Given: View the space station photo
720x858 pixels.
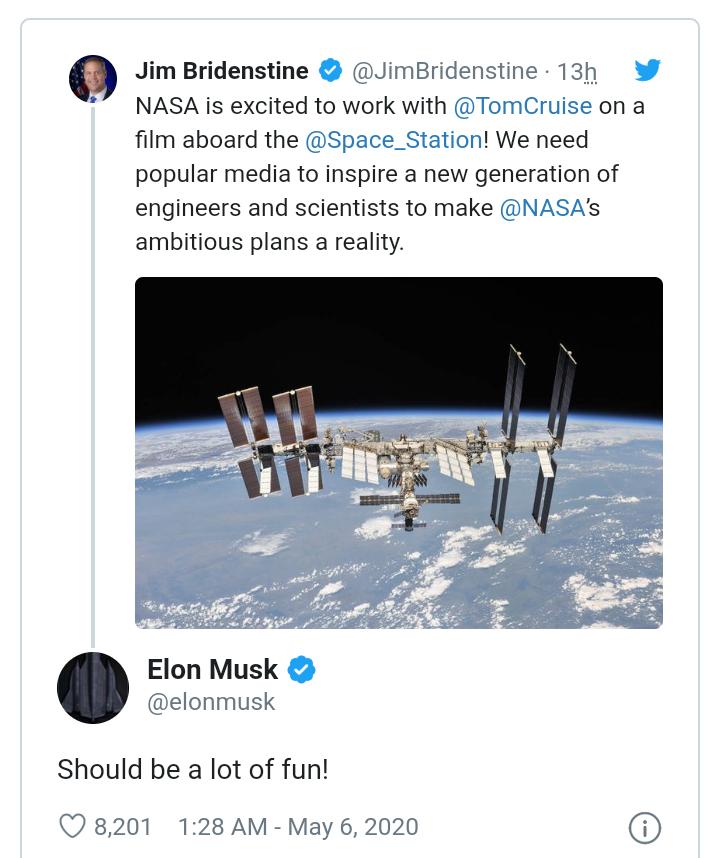Looking at the screenshot, I should point(399,452).
